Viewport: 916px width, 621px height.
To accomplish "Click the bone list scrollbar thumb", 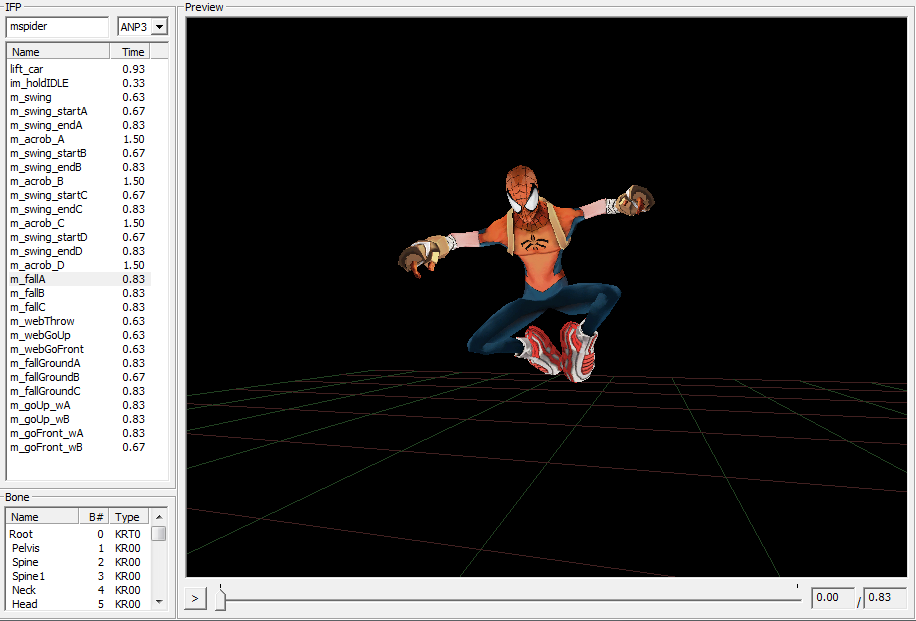I will (158, 533).
